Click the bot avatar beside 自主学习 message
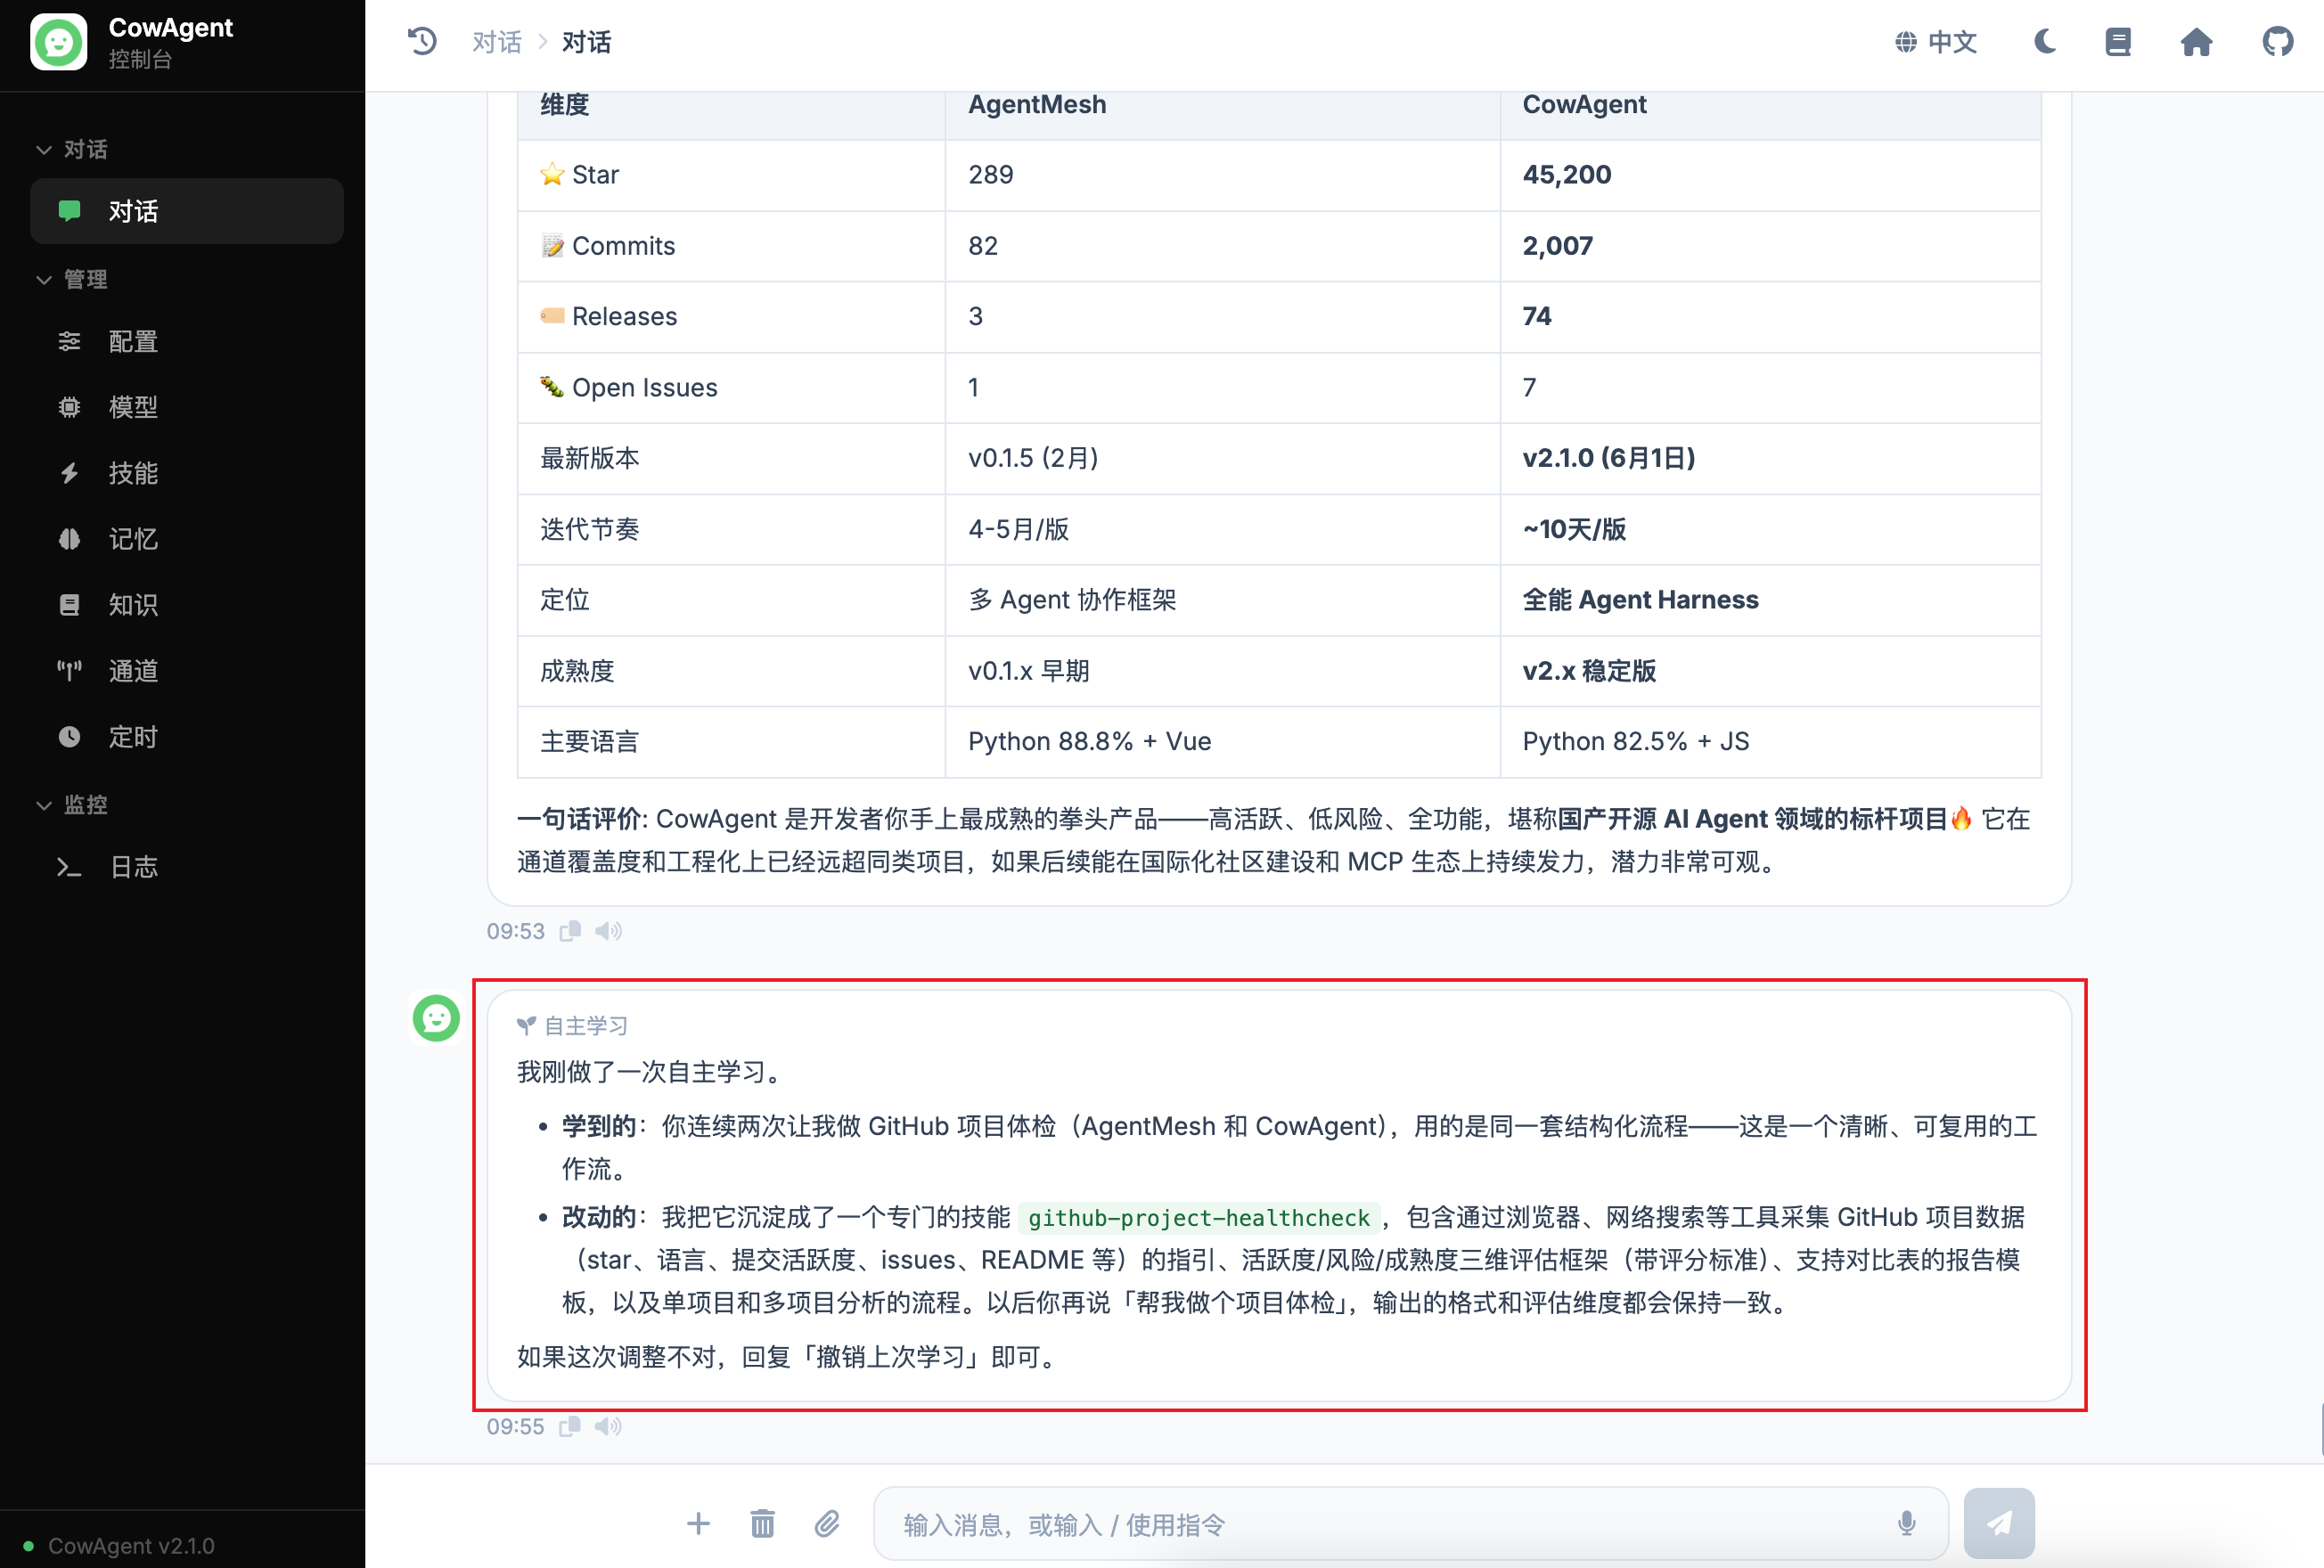 (436, 1018)
